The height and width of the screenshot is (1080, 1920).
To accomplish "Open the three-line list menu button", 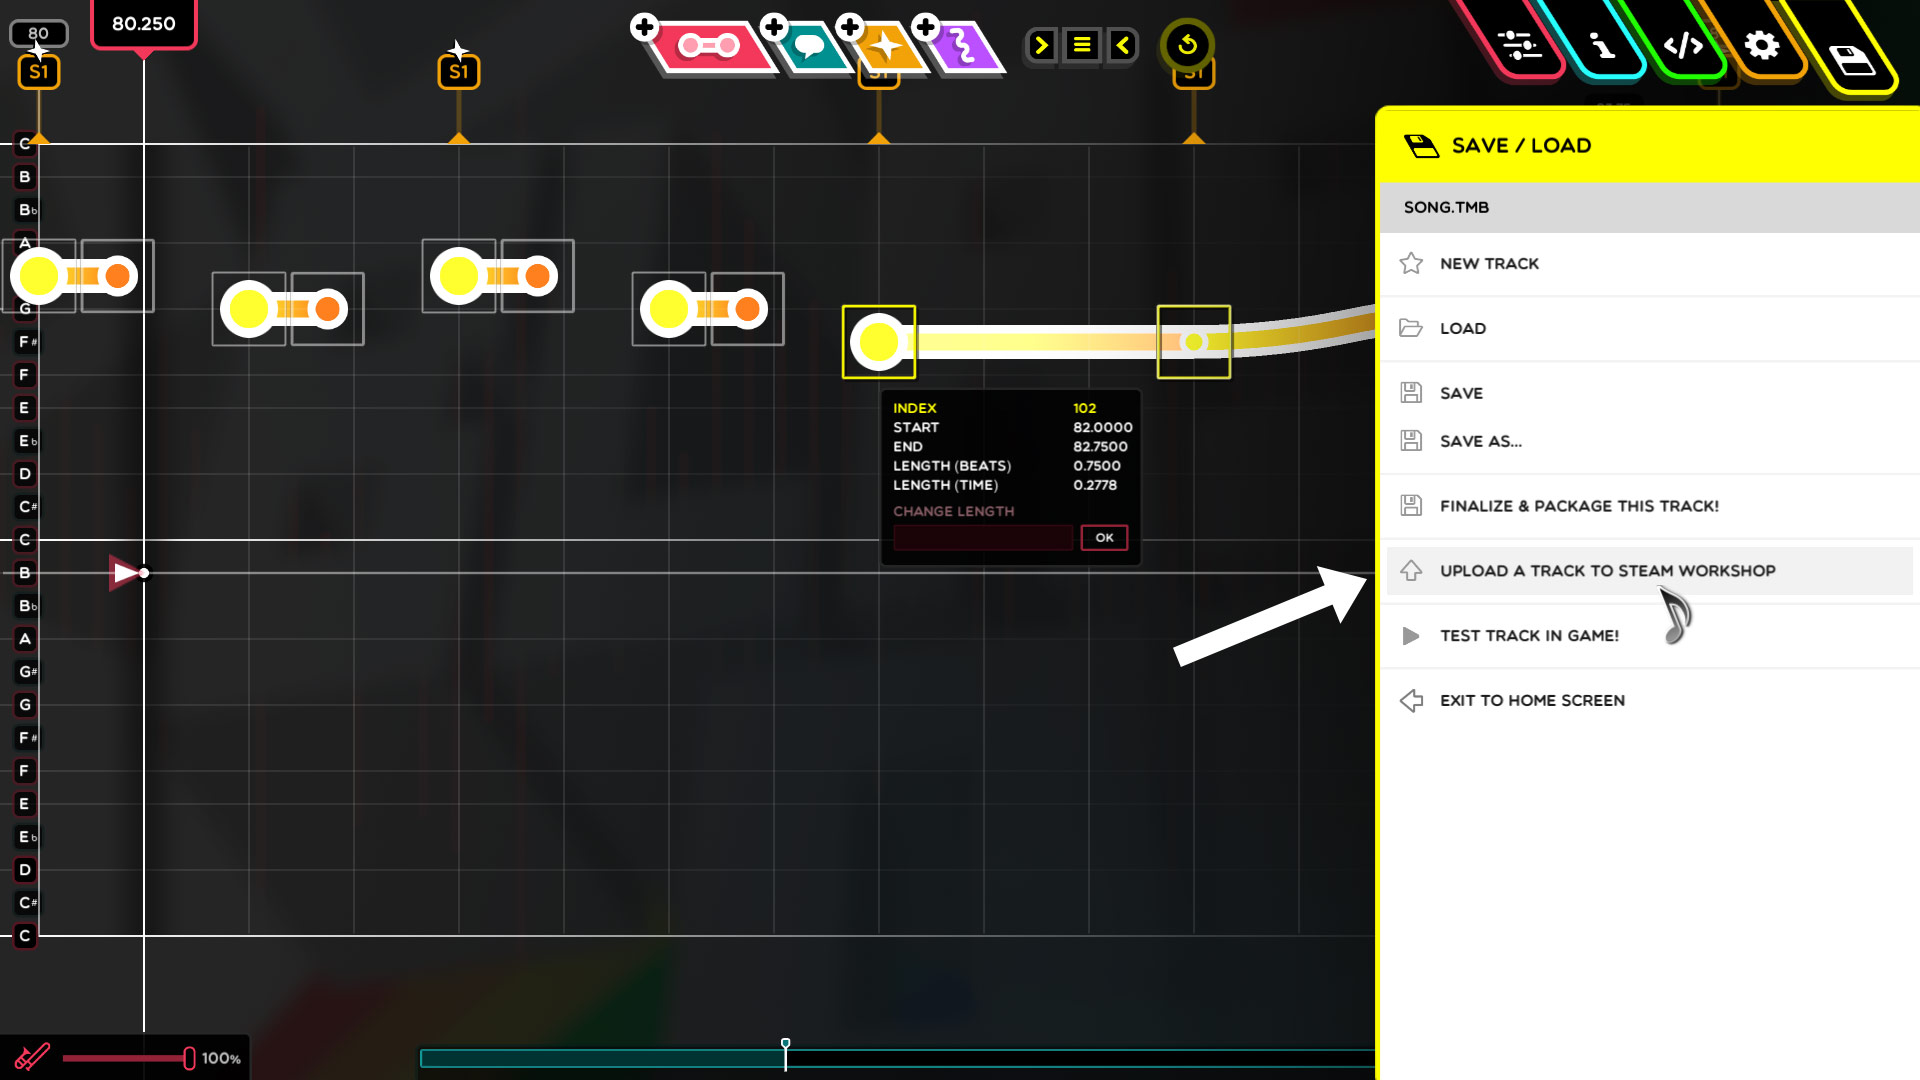I will coord(1082,45).
